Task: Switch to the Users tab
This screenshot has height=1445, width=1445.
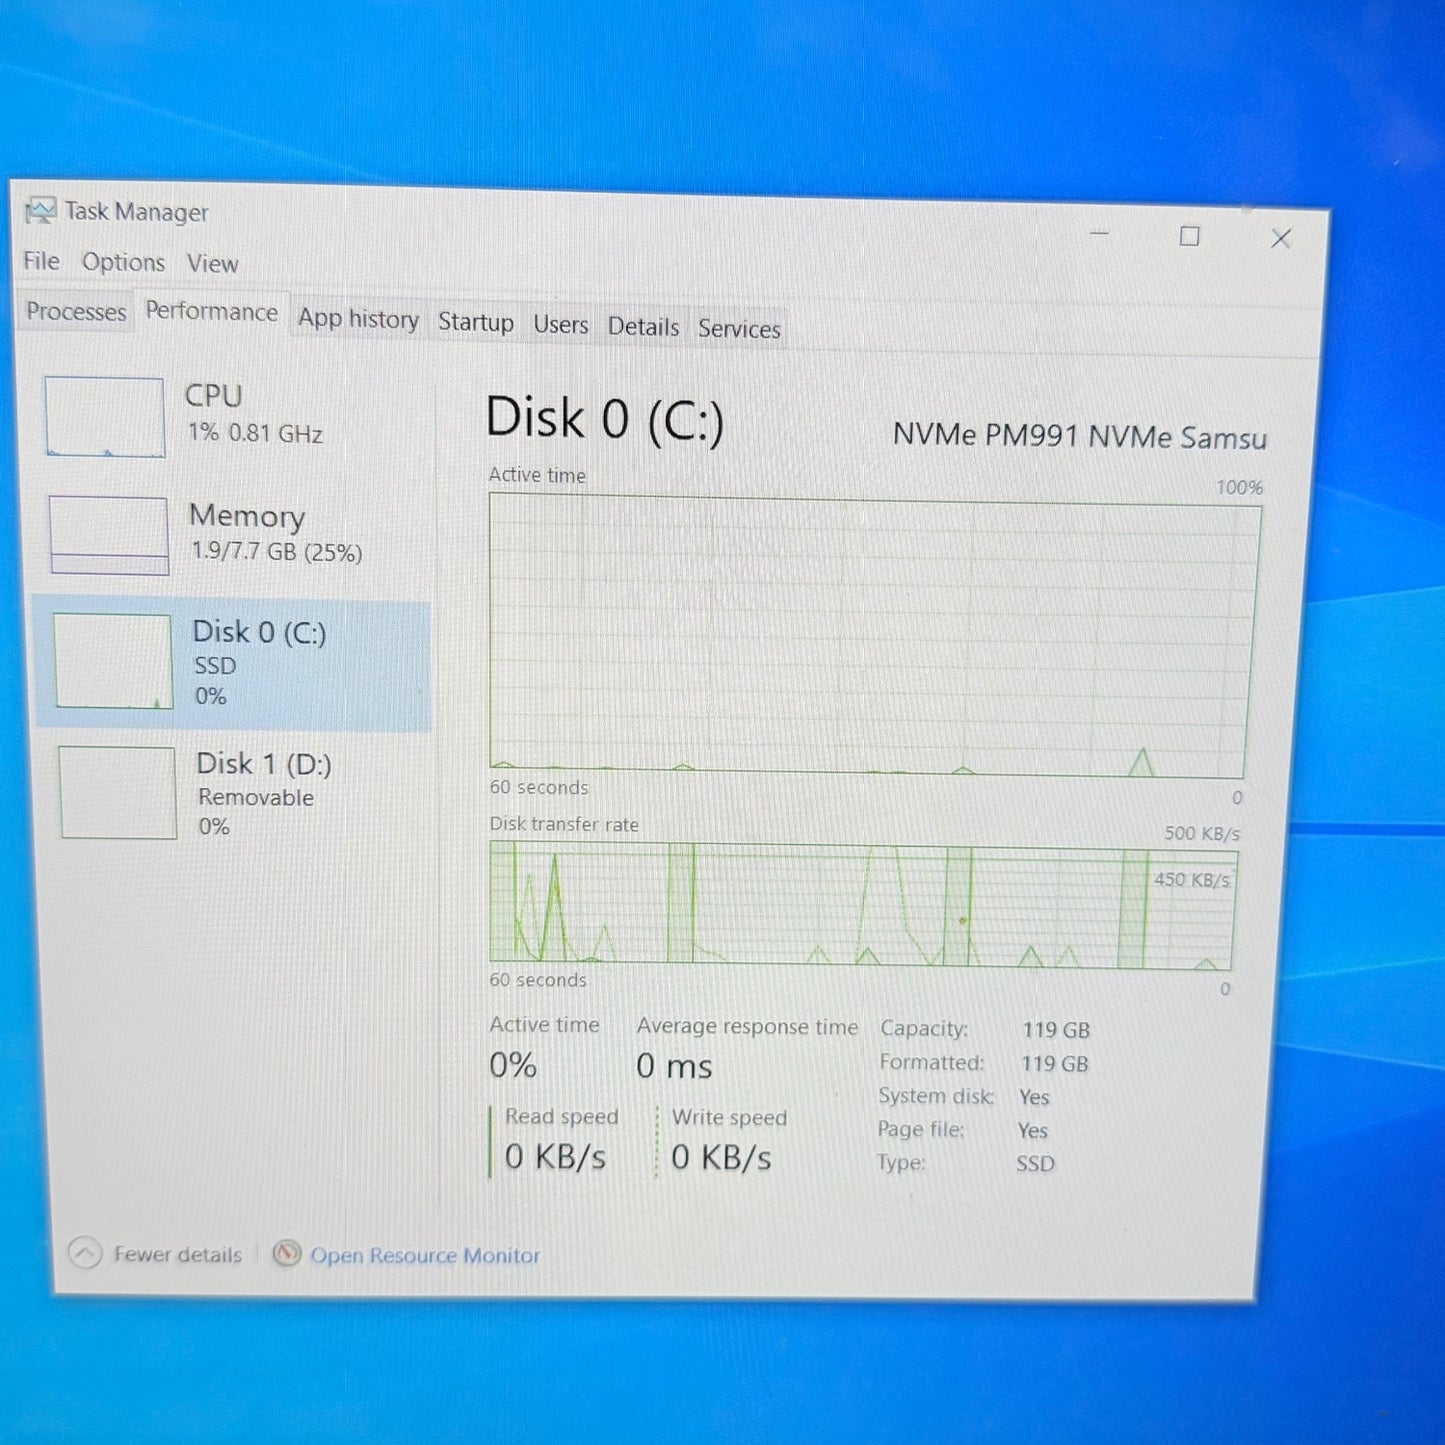Action: [x=560, y=325]
